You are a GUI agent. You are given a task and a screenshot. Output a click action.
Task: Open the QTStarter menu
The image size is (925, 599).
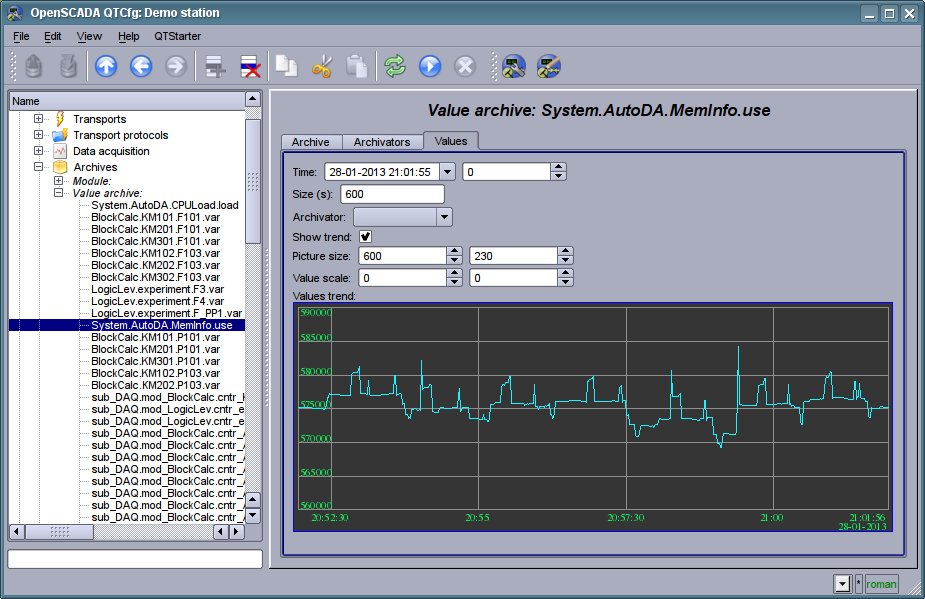point(178,36)
